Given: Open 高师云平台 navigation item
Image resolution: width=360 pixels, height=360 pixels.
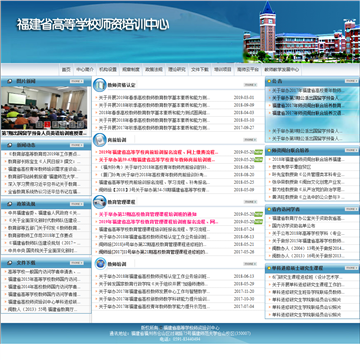Looking at the screenshot, I should point(248,70).
